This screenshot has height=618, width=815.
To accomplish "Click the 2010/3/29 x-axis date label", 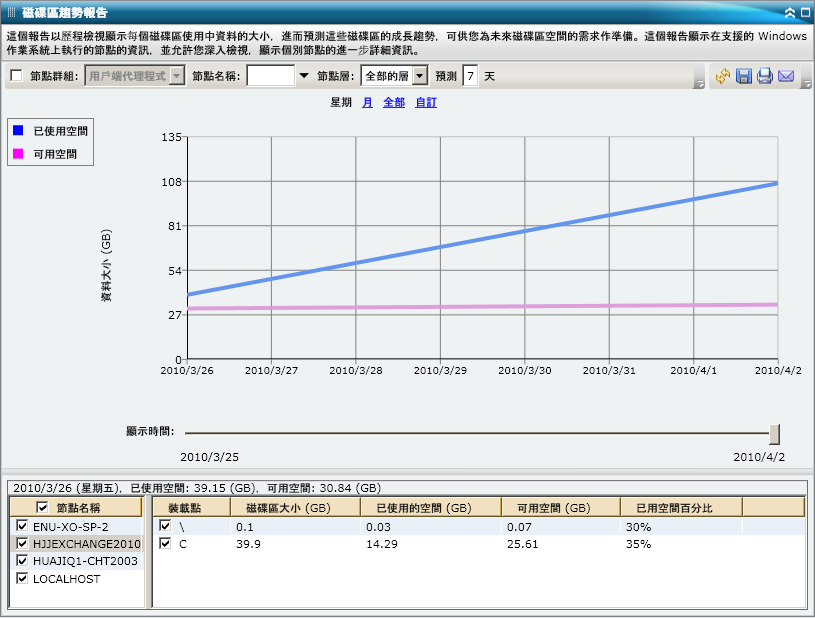I will point(440,371).
